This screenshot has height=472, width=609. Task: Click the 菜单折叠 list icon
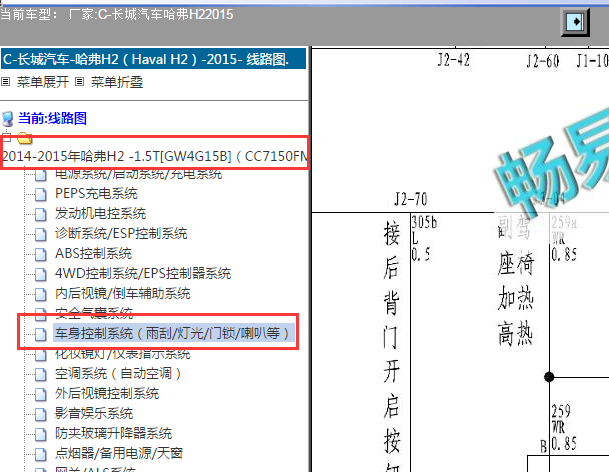point(79,82)
